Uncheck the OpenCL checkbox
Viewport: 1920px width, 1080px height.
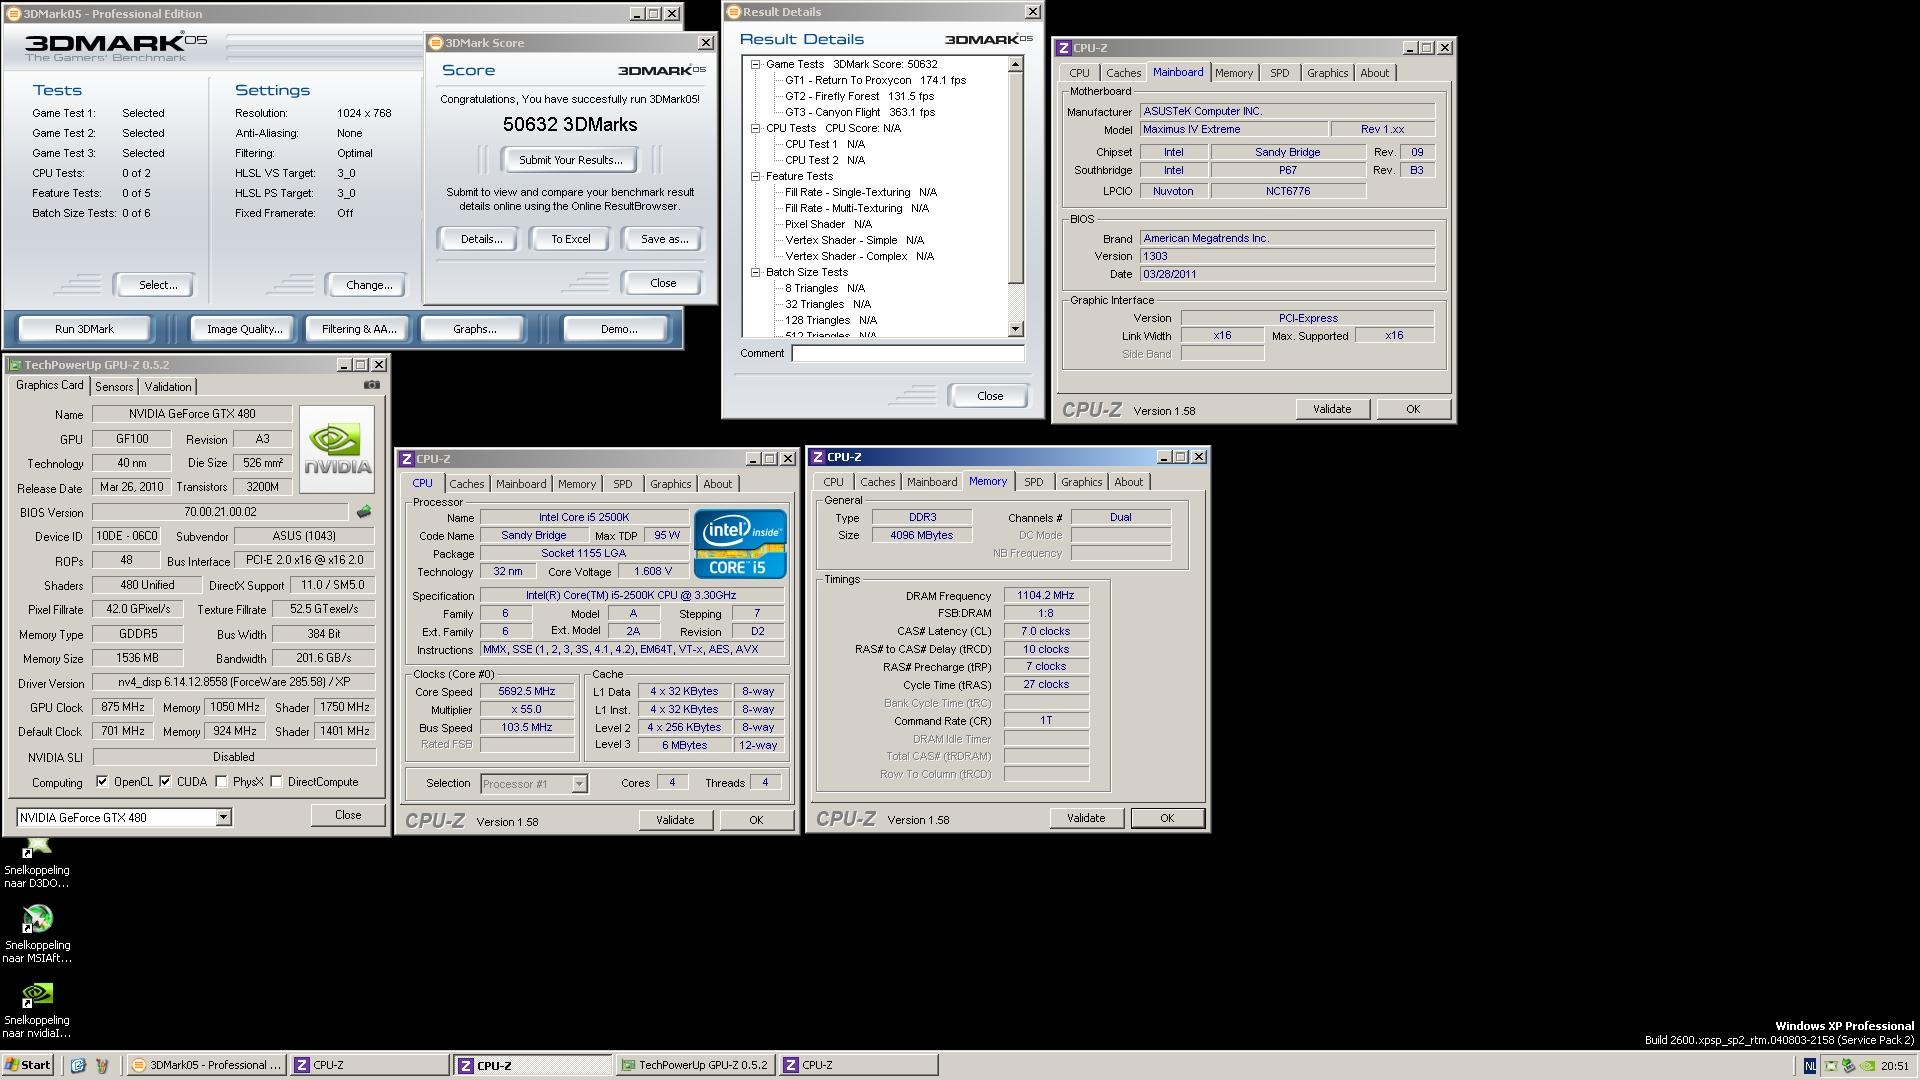click(x=102, y=782)
